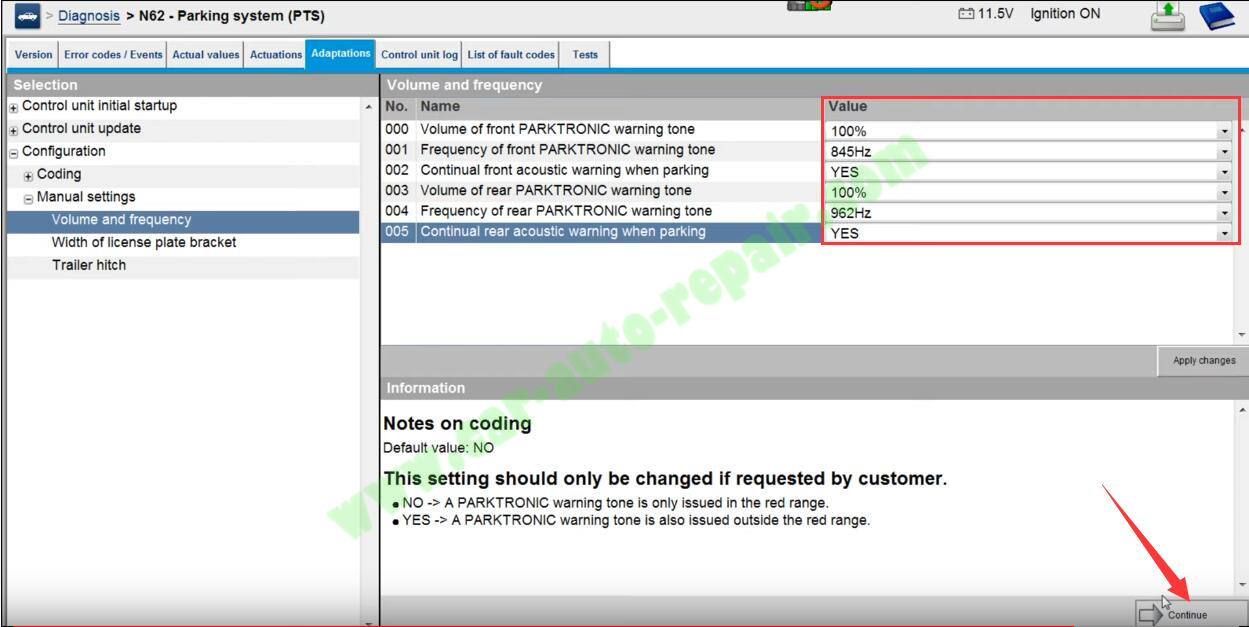
Task: Open rear PARKTRONIC volume dropdown arrow
Action: click(x=1224, y=192)
